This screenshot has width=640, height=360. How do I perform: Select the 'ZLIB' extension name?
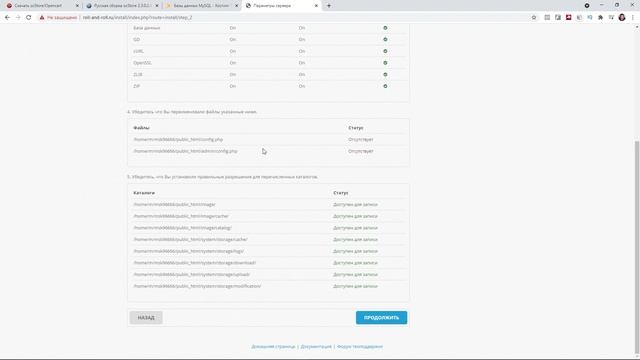pyautogui.click(x=138, y=75)
